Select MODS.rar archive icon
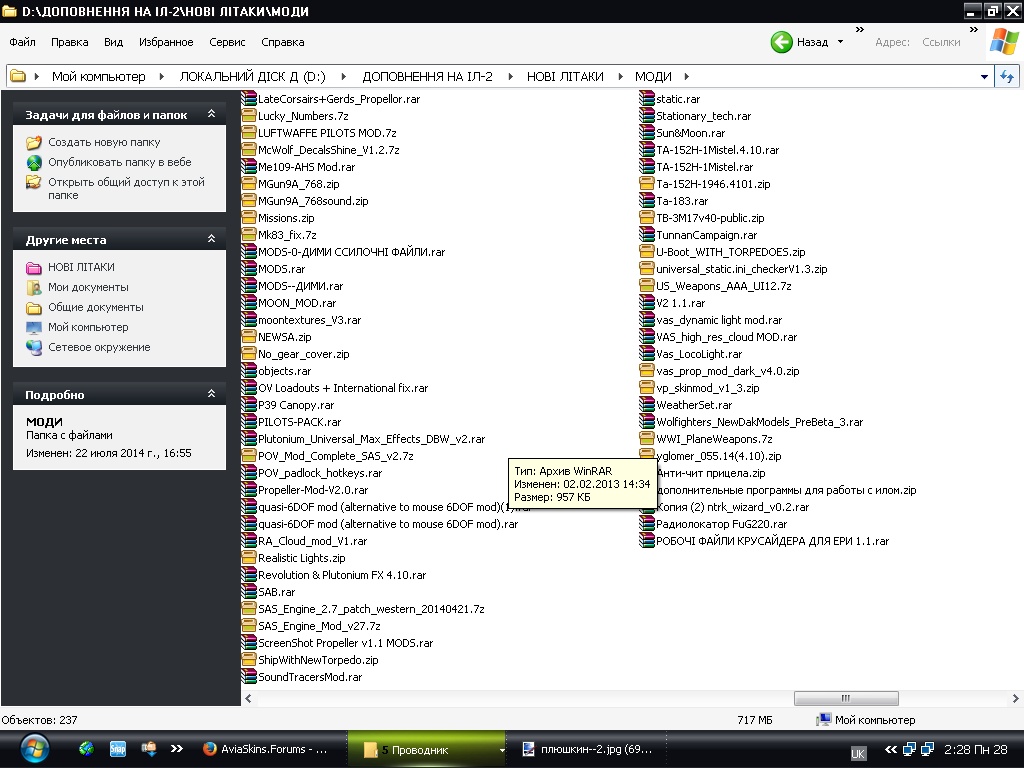The height and width of the screenshot is (768, 1024). [x=248, y=268]
